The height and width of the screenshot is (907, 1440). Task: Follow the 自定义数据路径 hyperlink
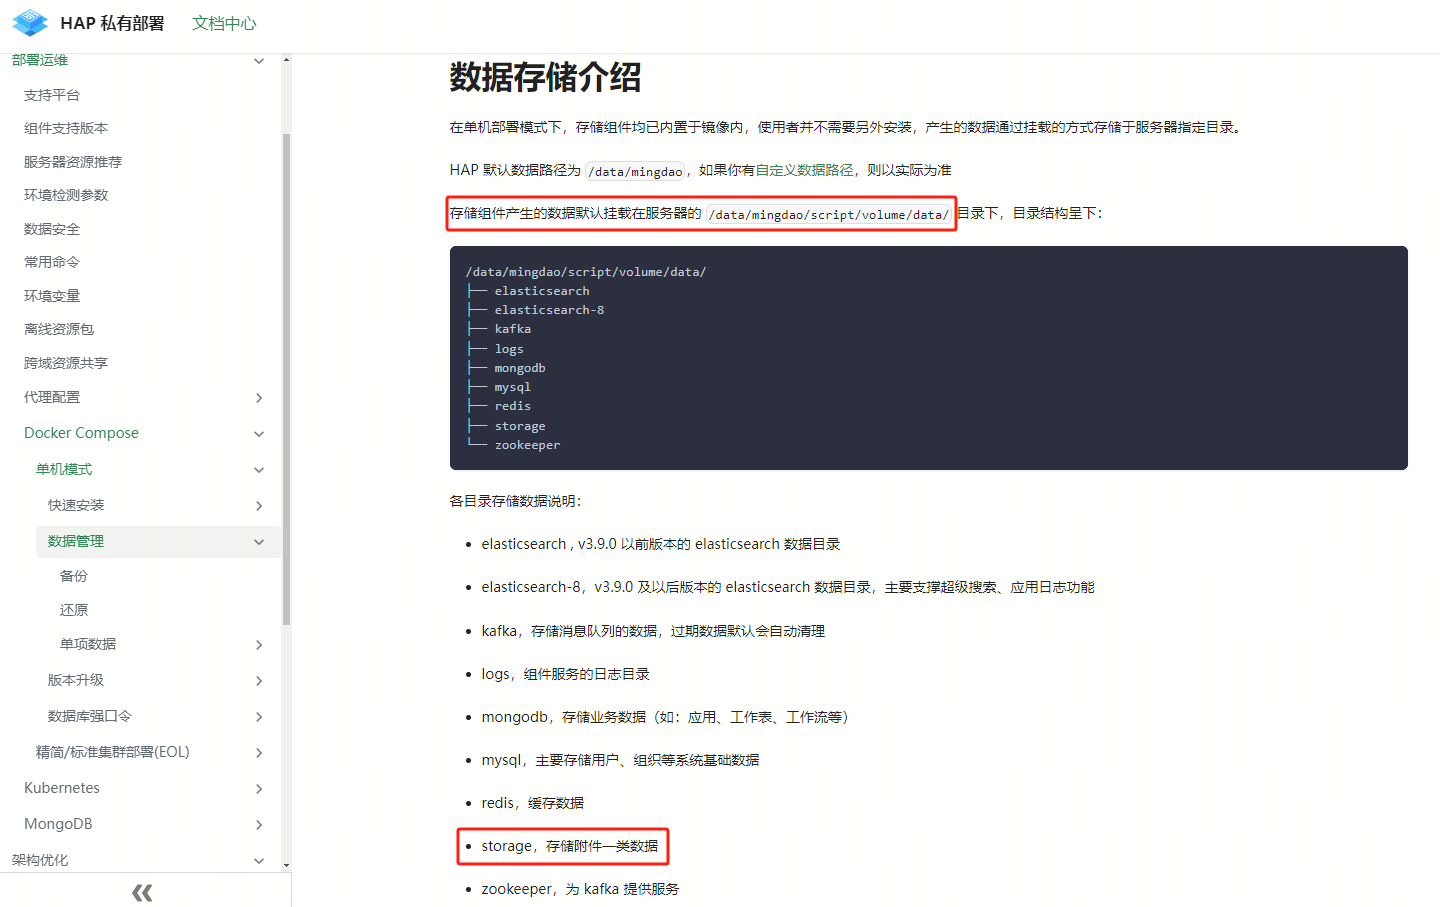(x=805, y=170)
